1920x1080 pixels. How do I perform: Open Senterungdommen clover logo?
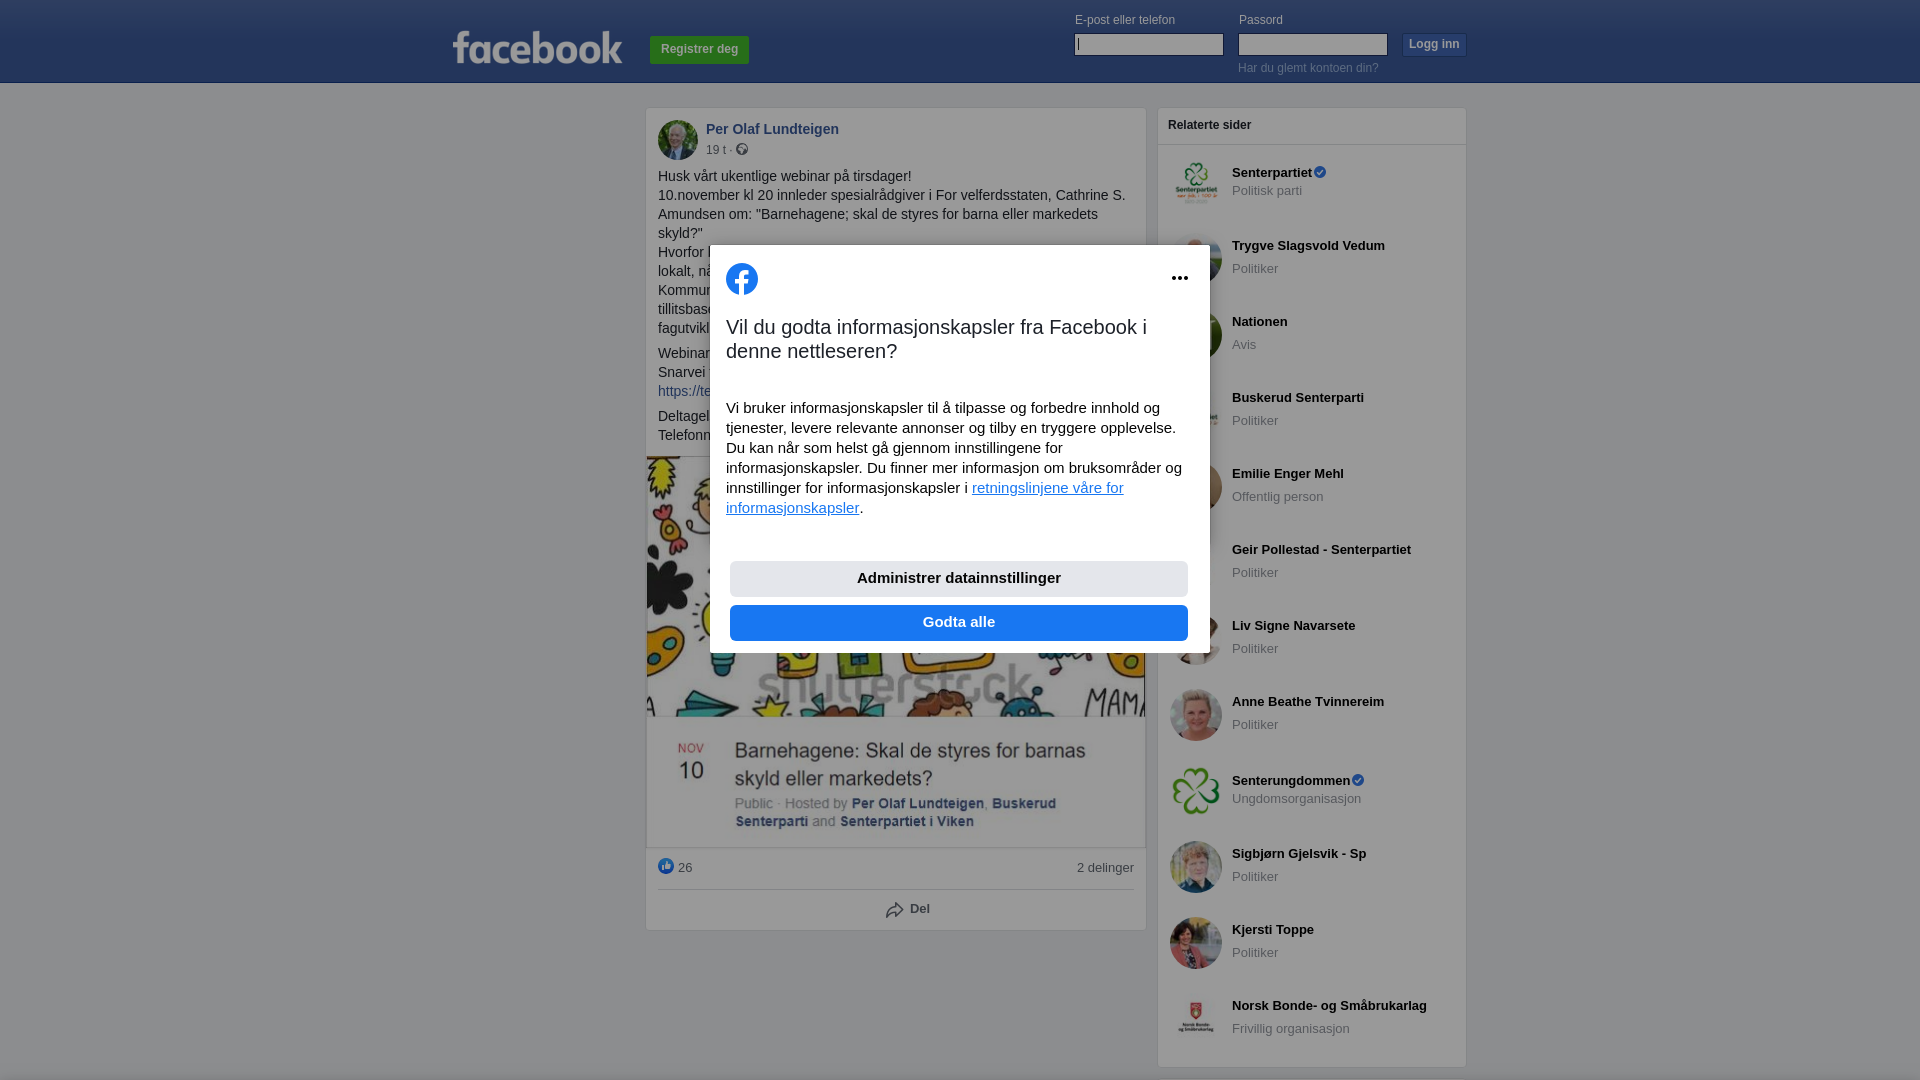[1196, 791]
